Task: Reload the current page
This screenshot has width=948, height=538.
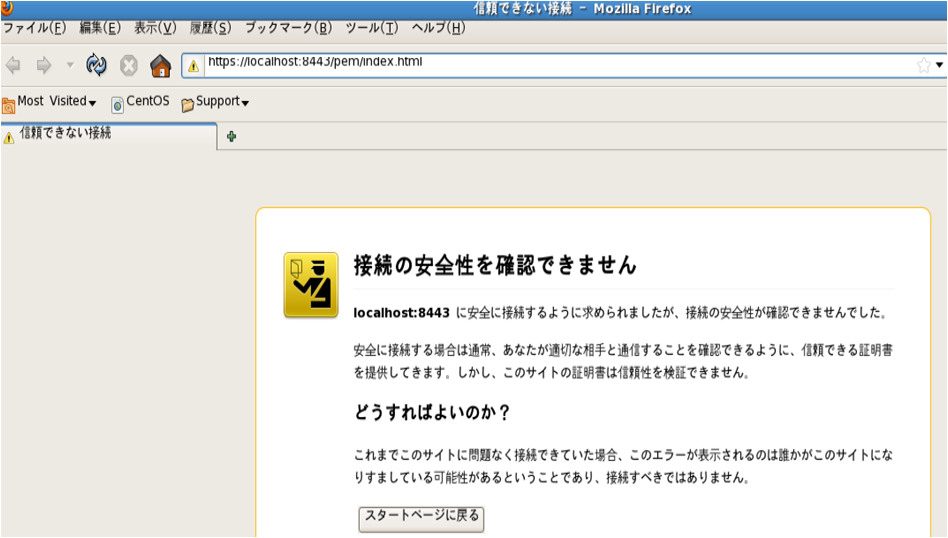Action: pyautogui.click(x=96, y=65)
